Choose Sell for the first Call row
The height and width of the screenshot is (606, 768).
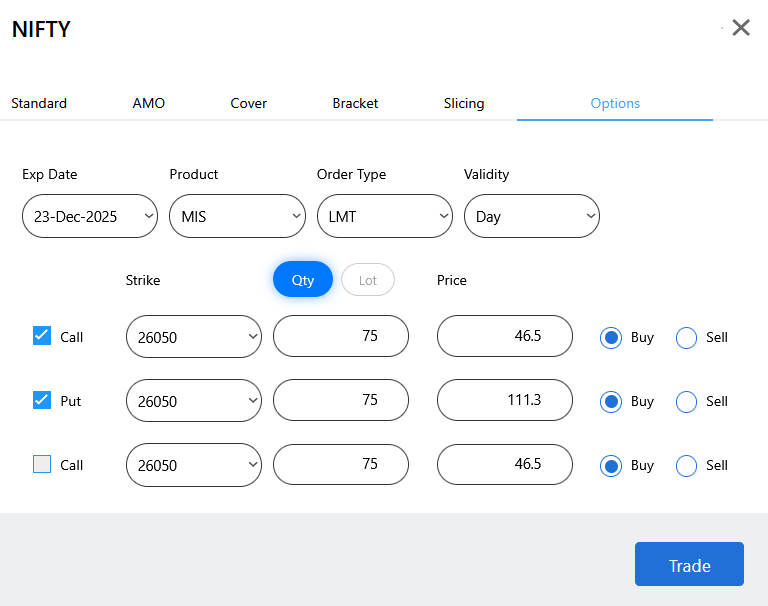tap(687, 337)
